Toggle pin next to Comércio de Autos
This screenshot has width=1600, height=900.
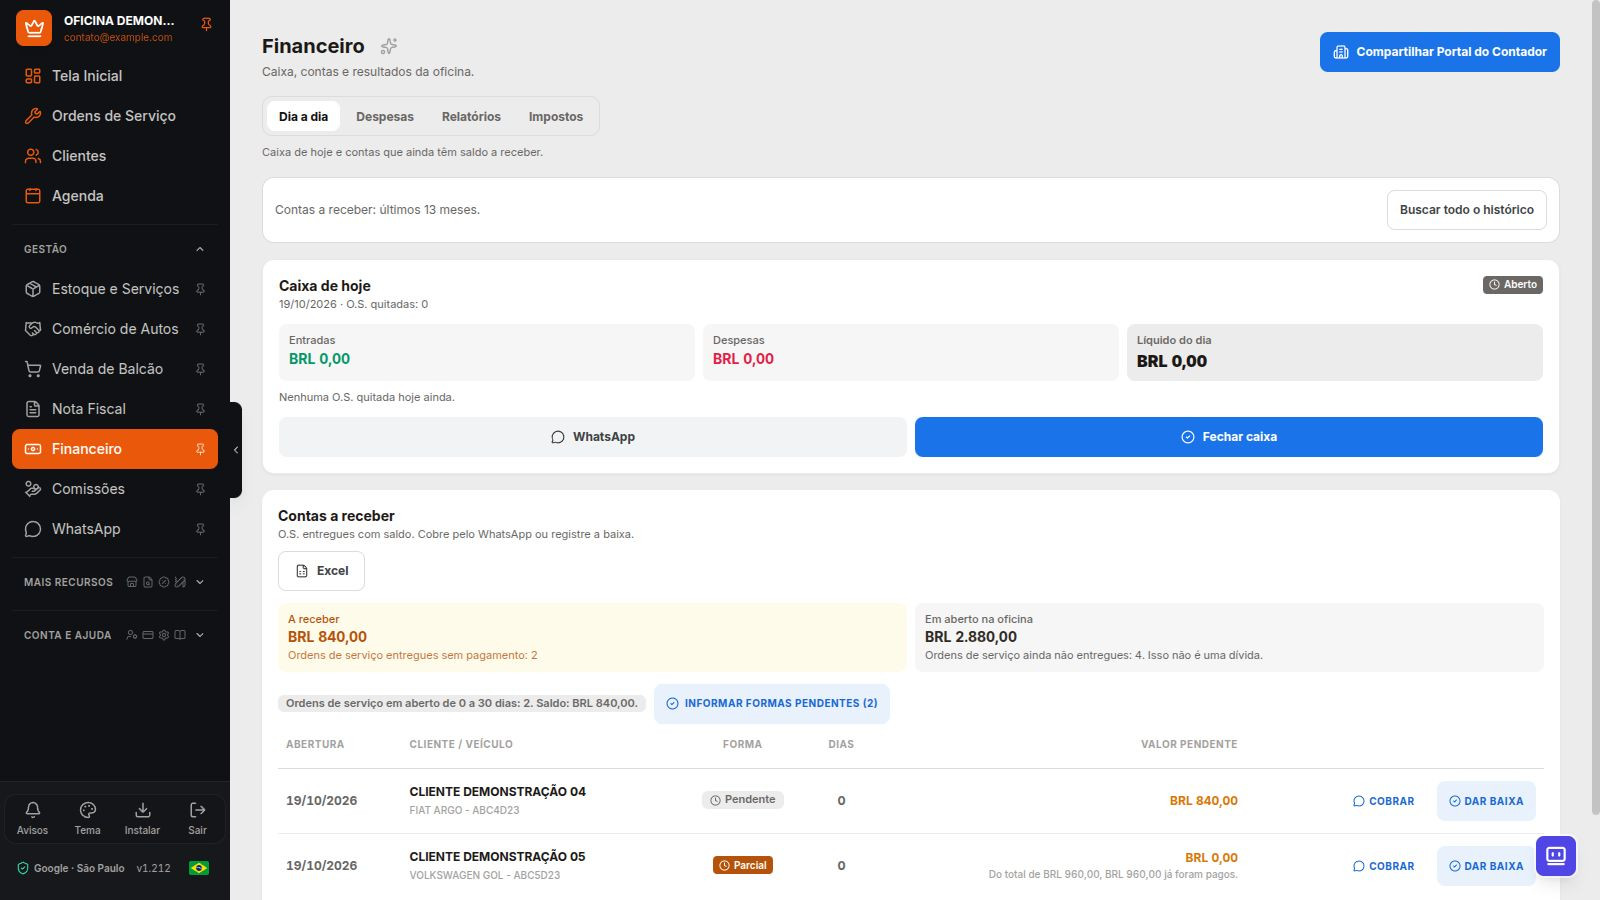200,329
